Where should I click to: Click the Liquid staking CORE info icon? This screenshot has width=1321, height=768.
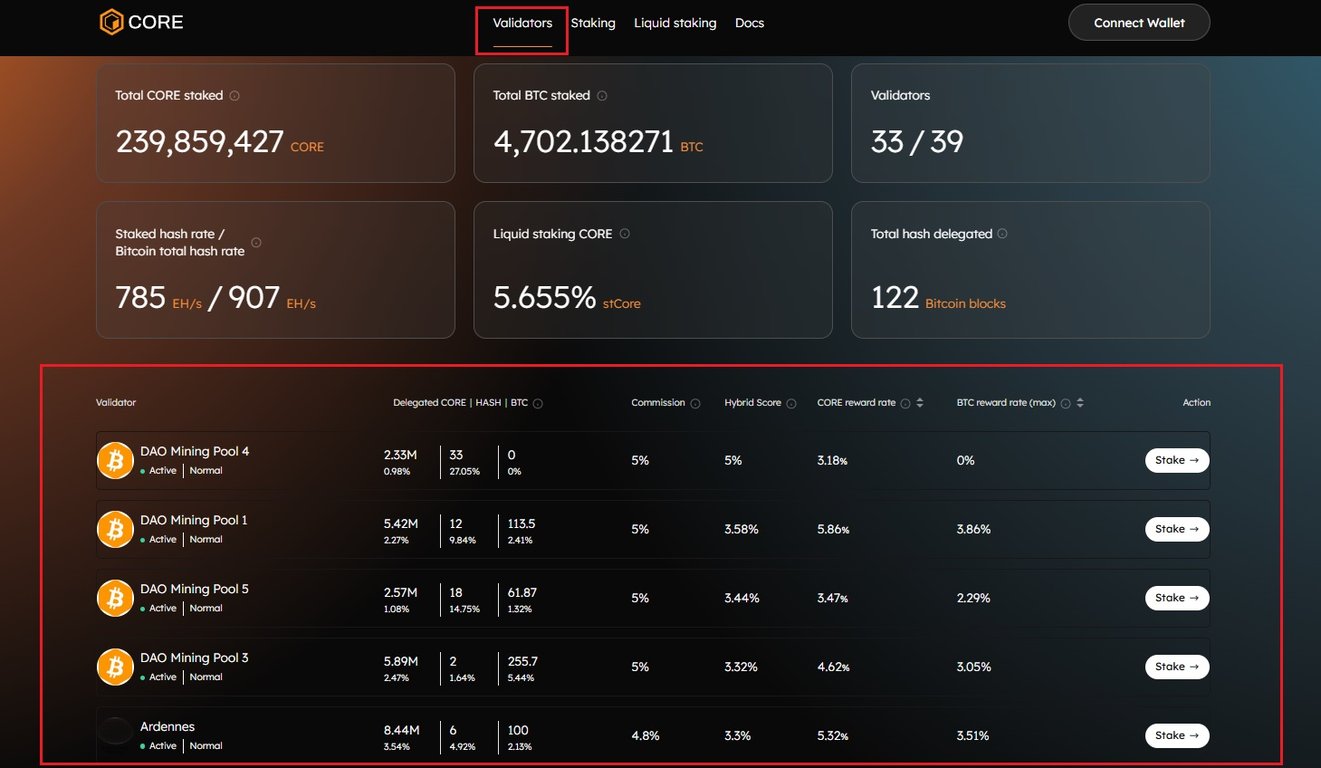(x=623, y=233)
